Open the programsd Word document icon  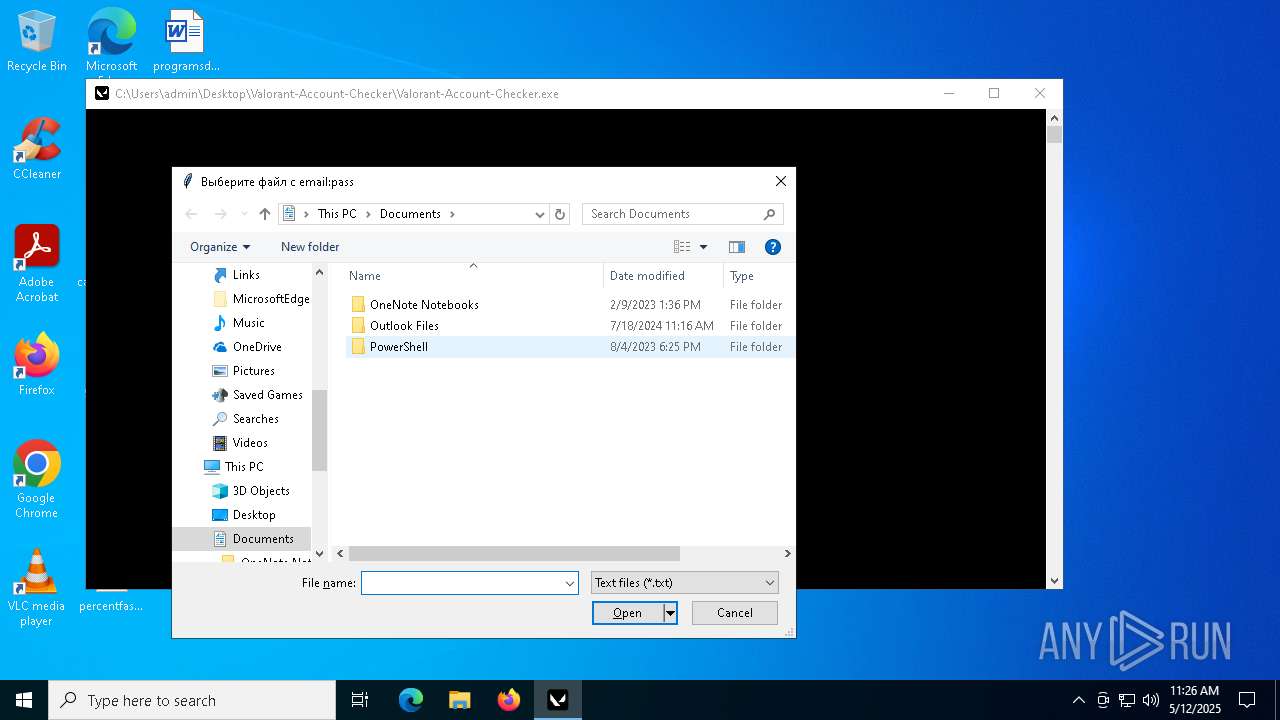[186, 41]
